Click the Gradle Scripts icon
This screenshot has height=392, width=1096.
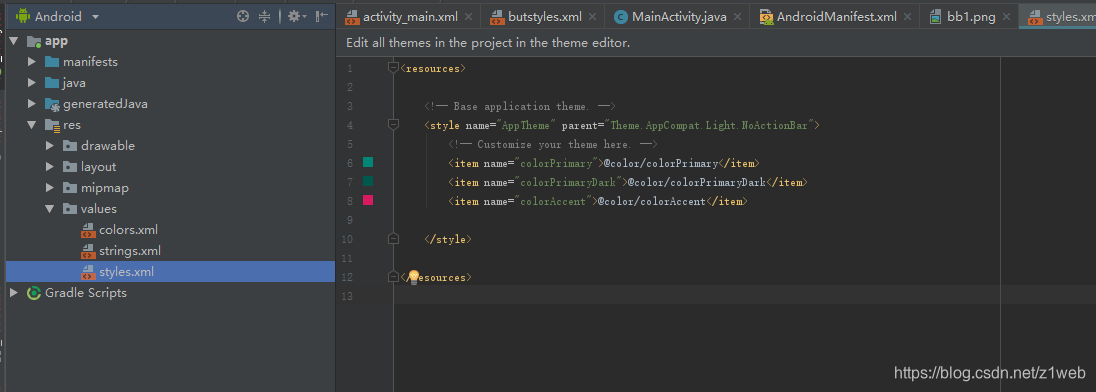point(34,293)
